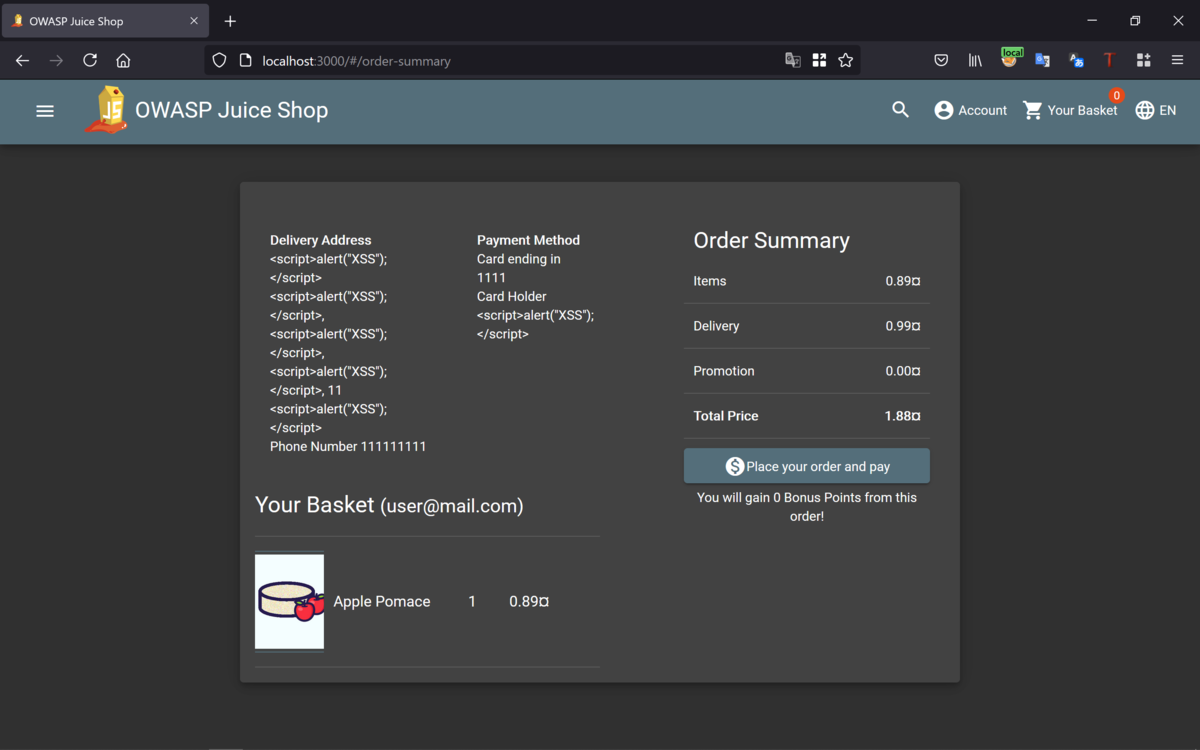Screen dimensions: 1200x750
Task: Click the basket item count badge
Action: (1116, 96)
